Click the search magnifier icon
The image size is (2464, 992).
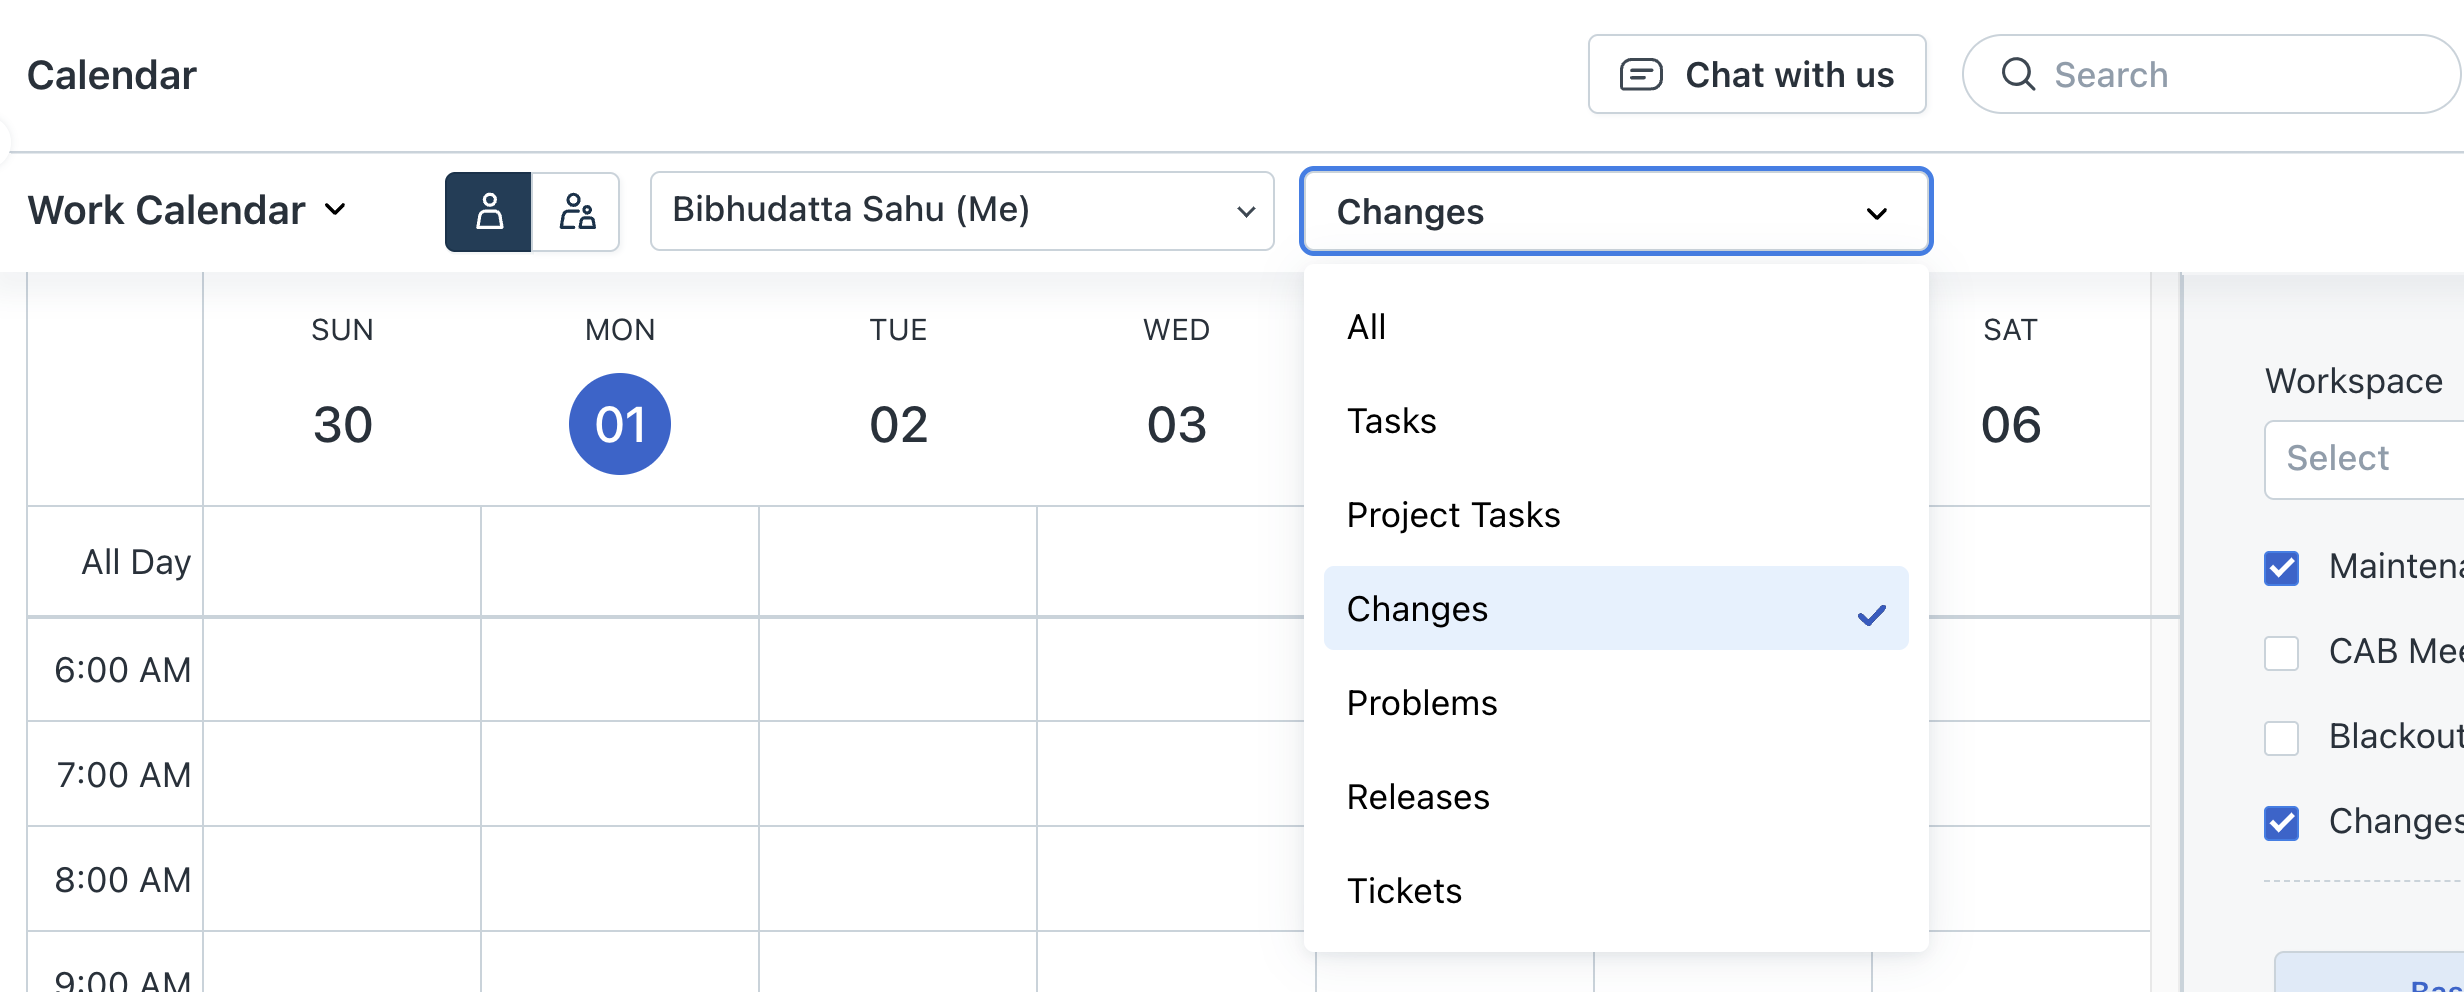click(2018, 75)
